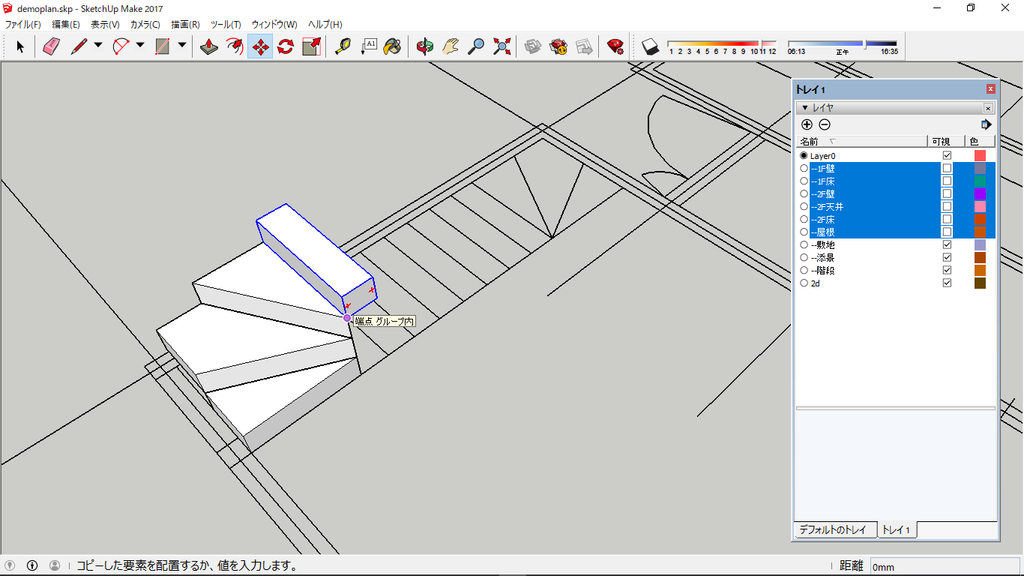1024x576 pixels.
Task: Open the Line tool dropdown arrow
Action: pos(98,46)
